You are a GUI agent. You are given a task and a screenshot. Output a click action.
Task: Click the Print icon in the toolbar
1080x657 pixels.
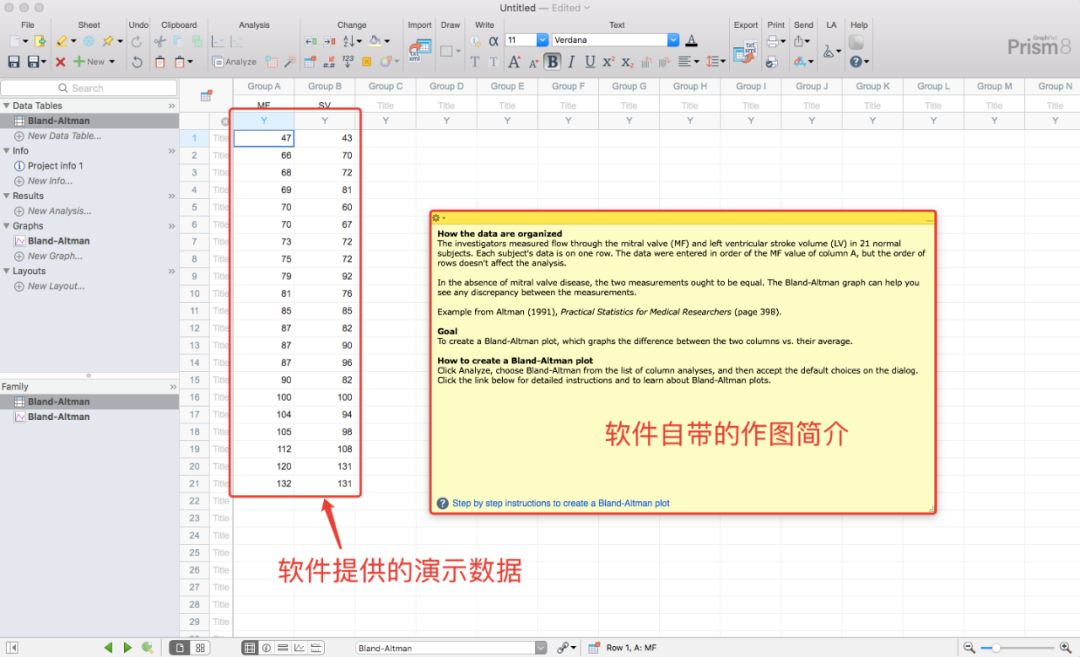pos(773,40)
